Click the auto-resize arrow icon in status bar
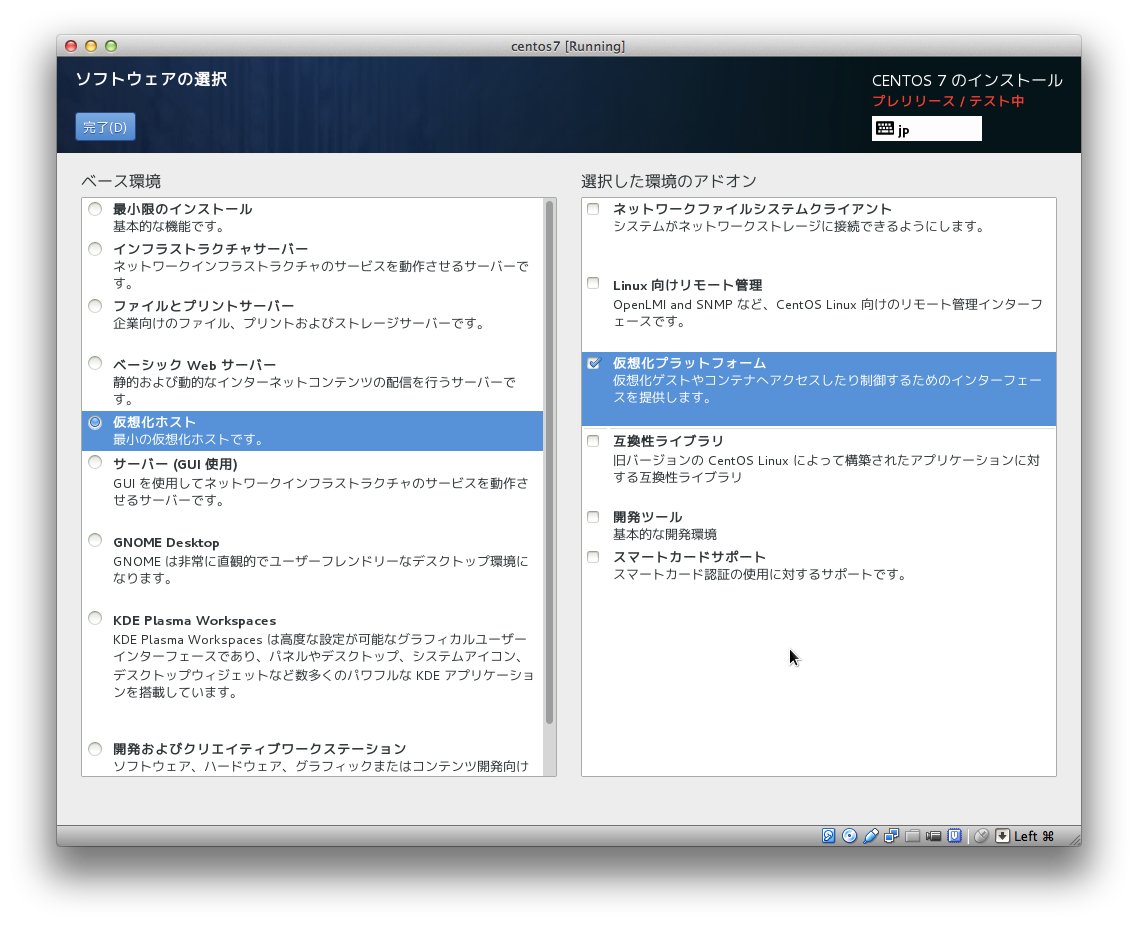1138x925 pixels. (1003, 836)
